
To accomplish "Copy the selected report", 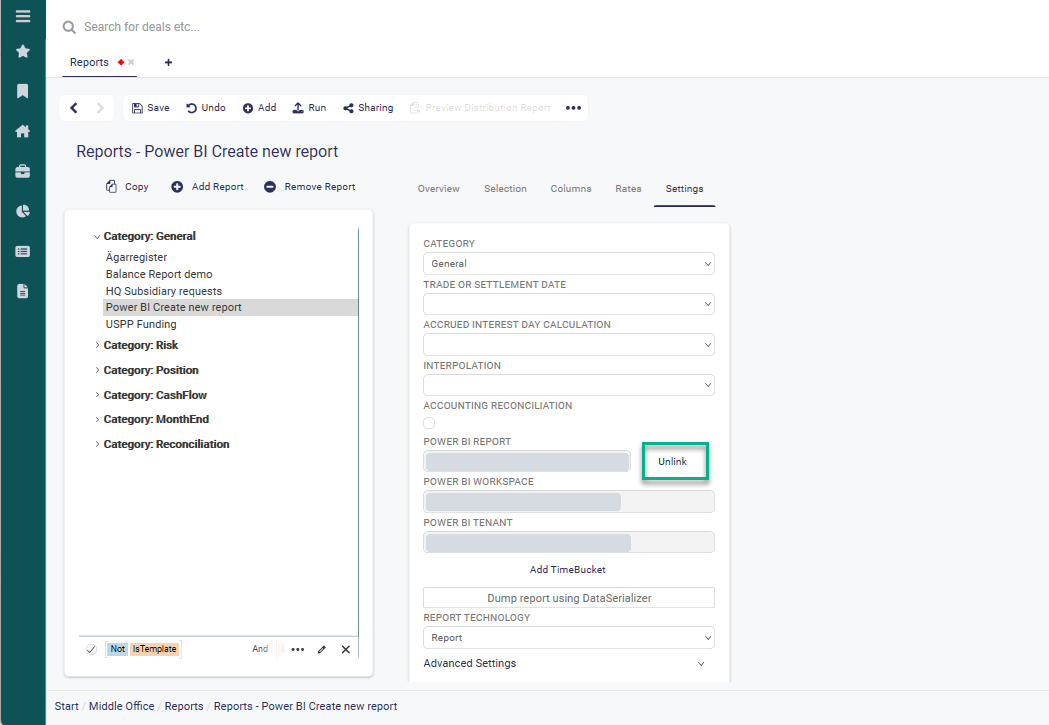I will [x=127, y=187].
